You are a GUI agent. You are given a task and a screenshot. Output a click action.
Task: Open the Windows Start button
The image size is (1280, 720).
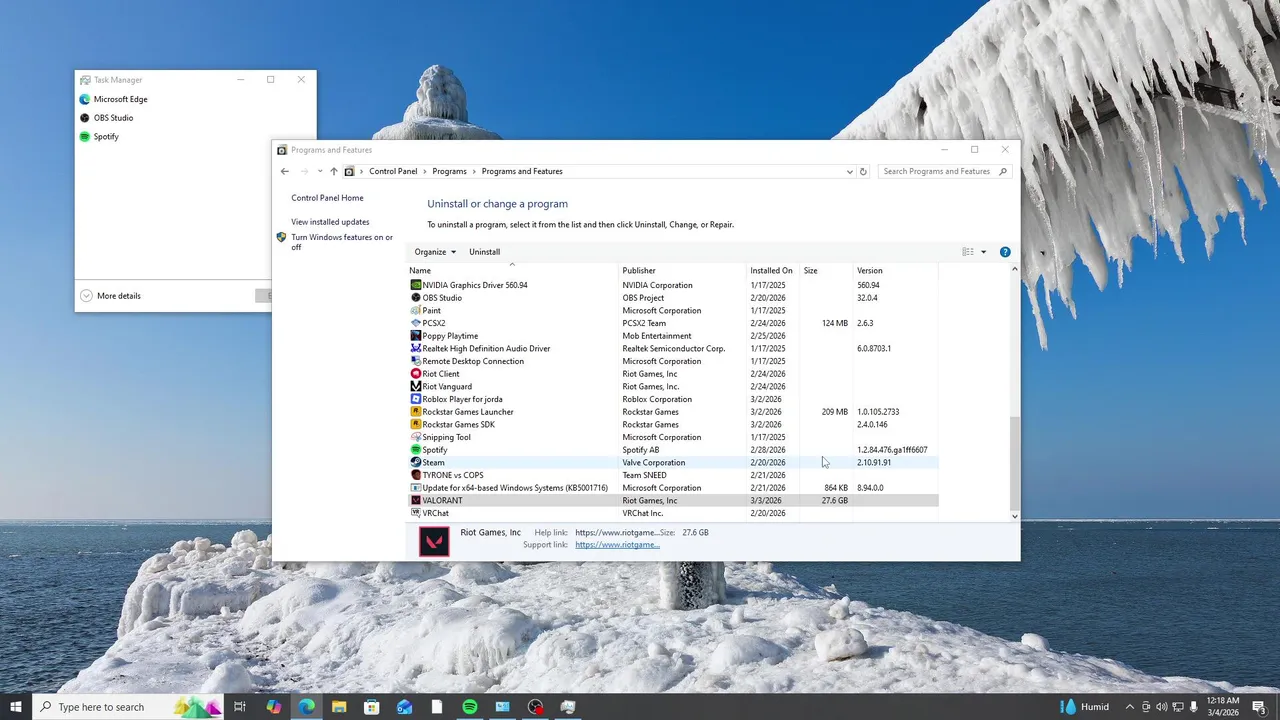(16, 707)
